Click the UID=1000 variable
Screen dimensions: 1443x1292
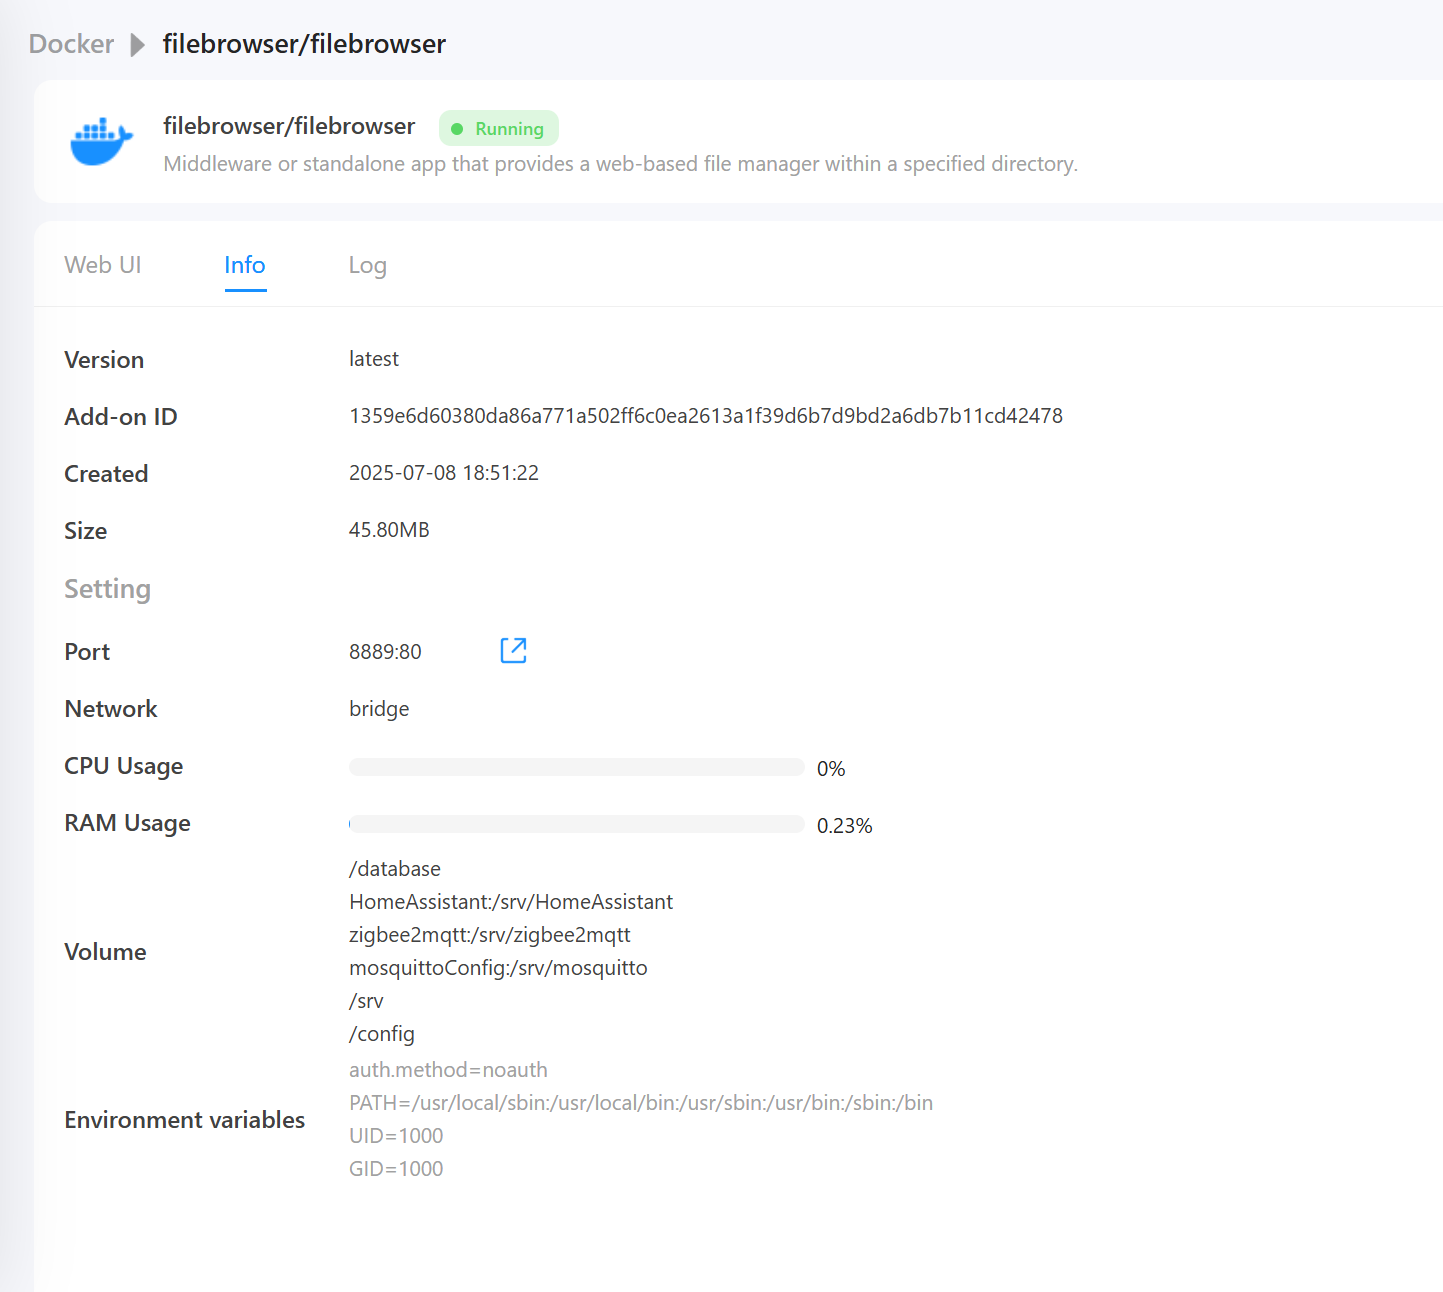396,1136
